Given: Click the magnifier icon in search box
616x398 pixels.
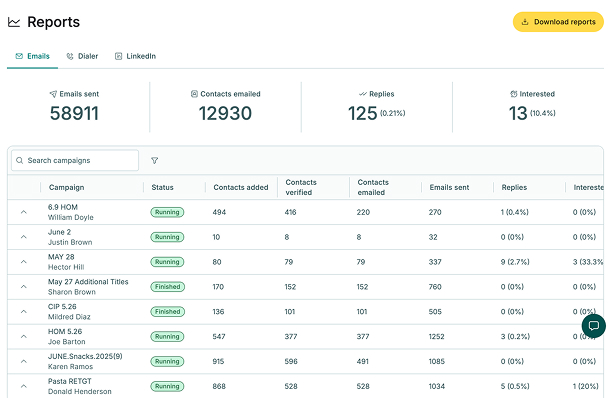Looking at the screenshot, I should (x=20, y=160).
